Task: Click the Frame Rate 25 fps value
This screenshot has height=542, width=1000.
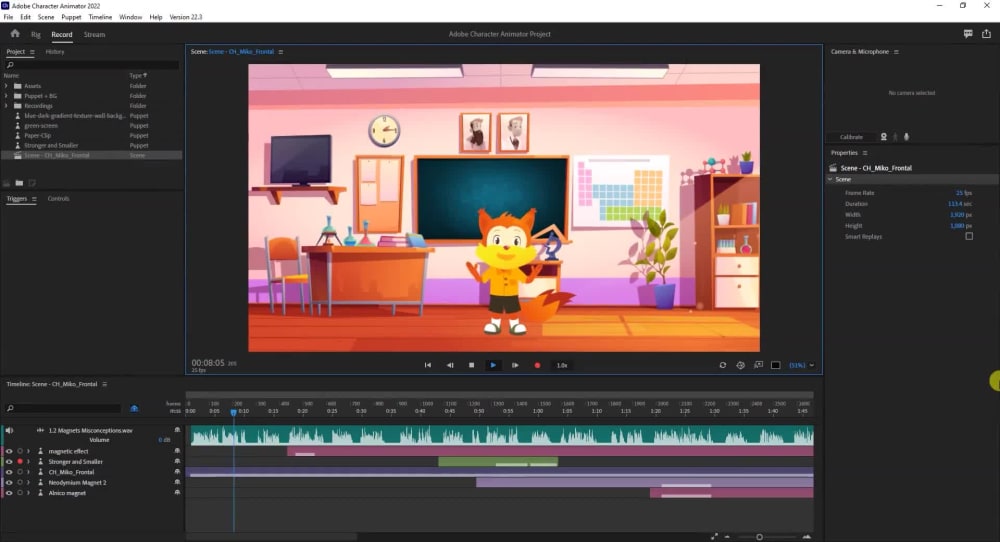Action: pyautogui.click(x=964, y=193)
